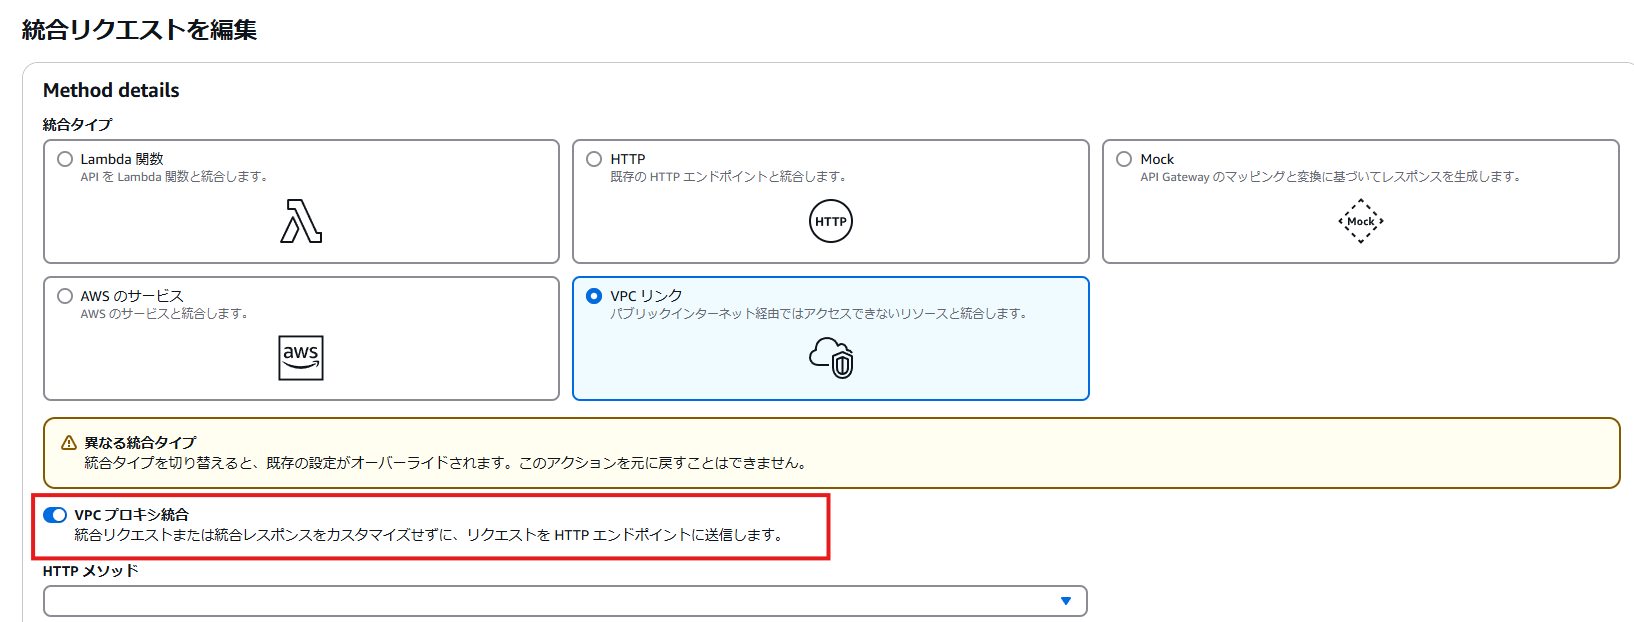Click the circular HTTP icon
The height and width of the screenshot is (622, 1634).
coord(831,221)
